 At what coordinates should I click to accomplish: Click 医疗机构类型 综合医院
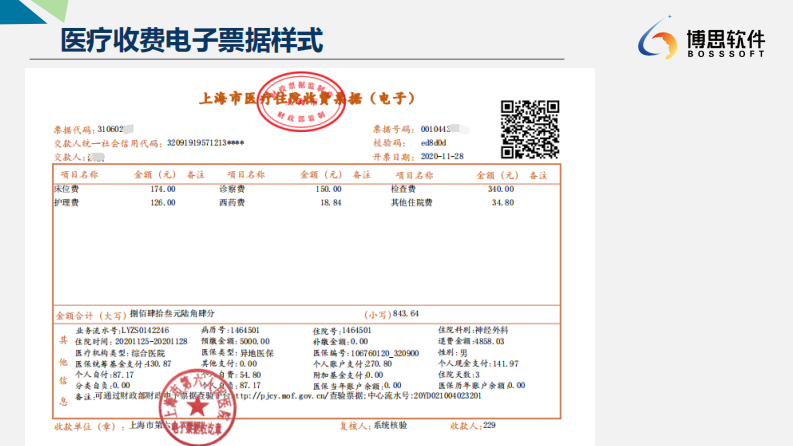pos(120,353)
